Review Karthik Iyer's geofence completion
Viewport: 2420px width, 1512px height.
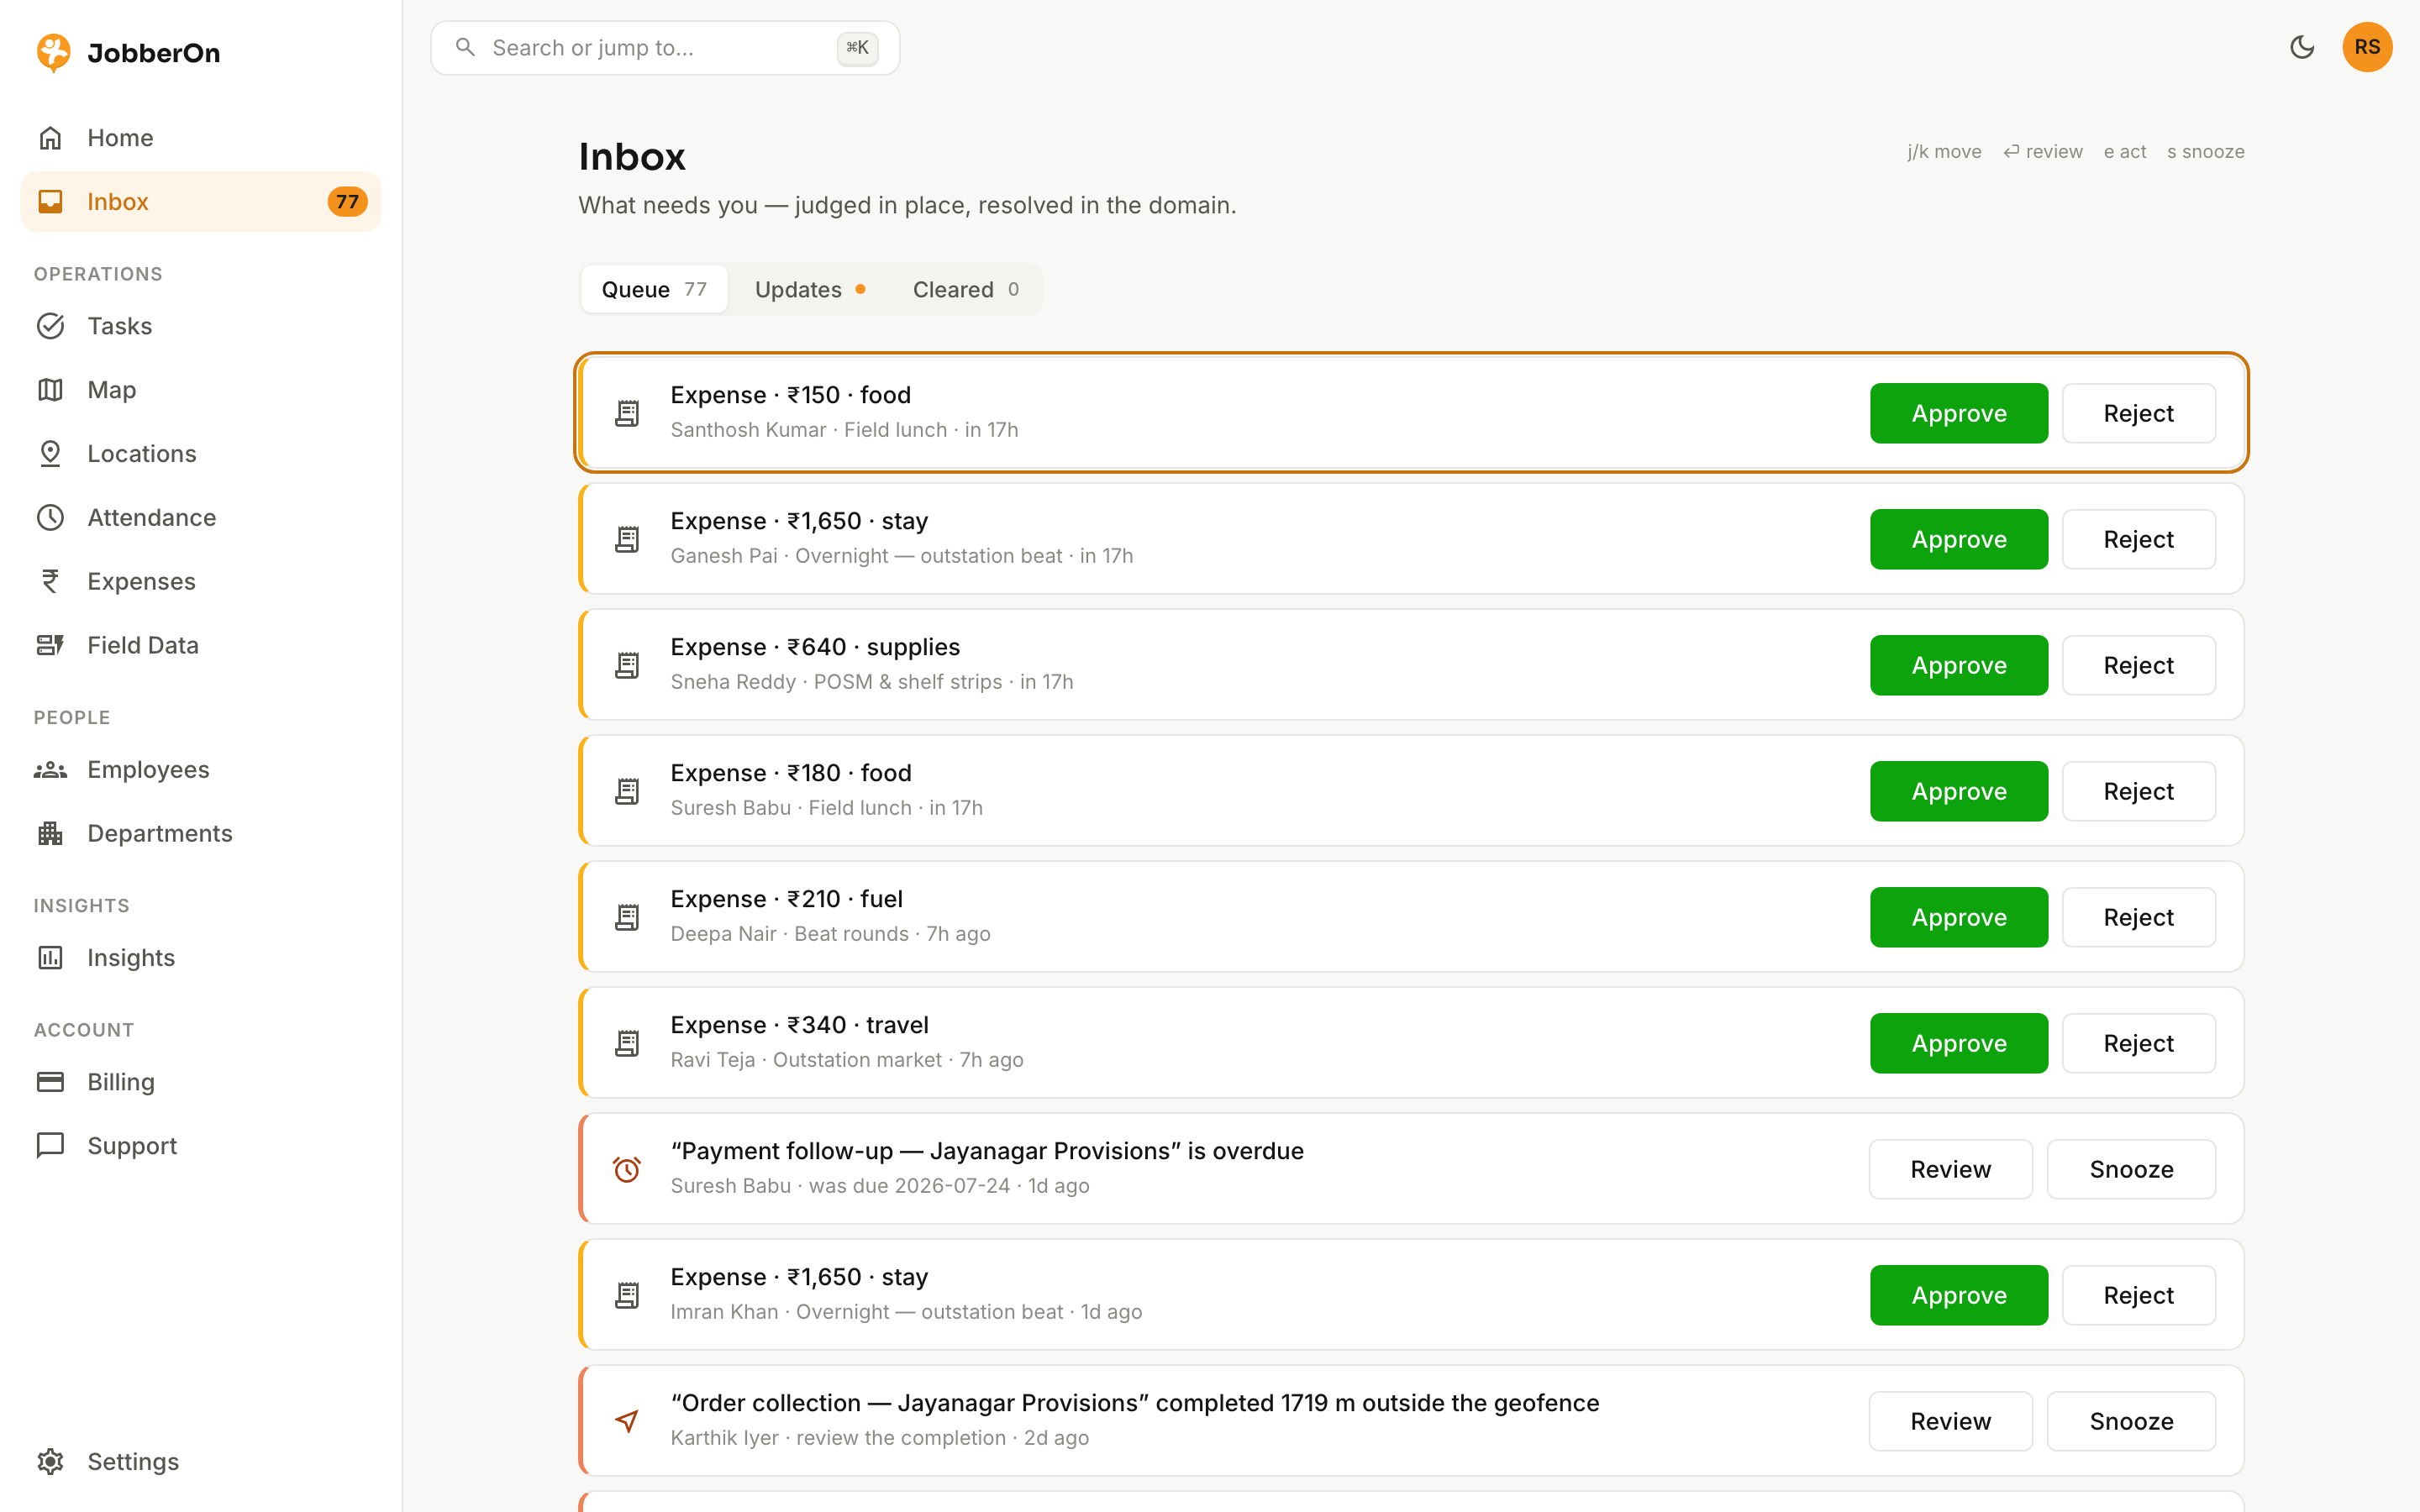(1951, 1421)
